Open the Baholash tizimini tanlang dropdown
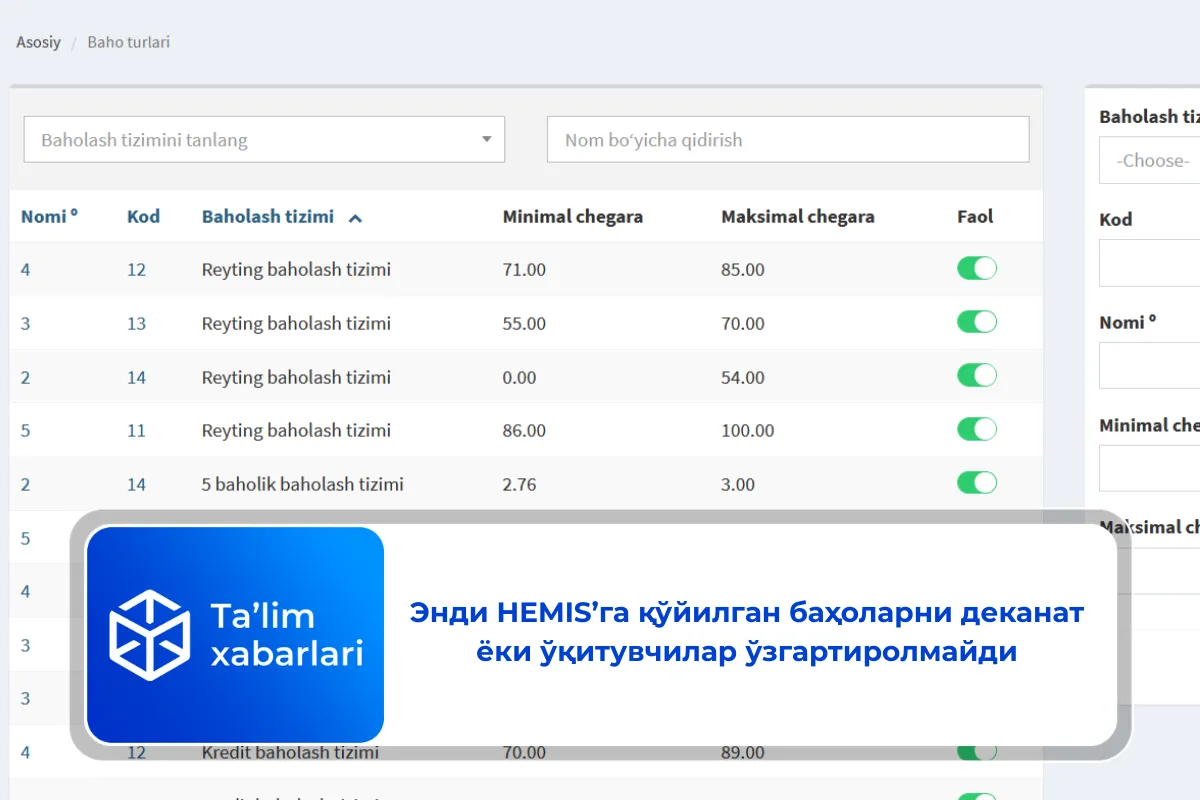Image resolution: width=1200 pixels, height=800 pixels. point(264,139)
